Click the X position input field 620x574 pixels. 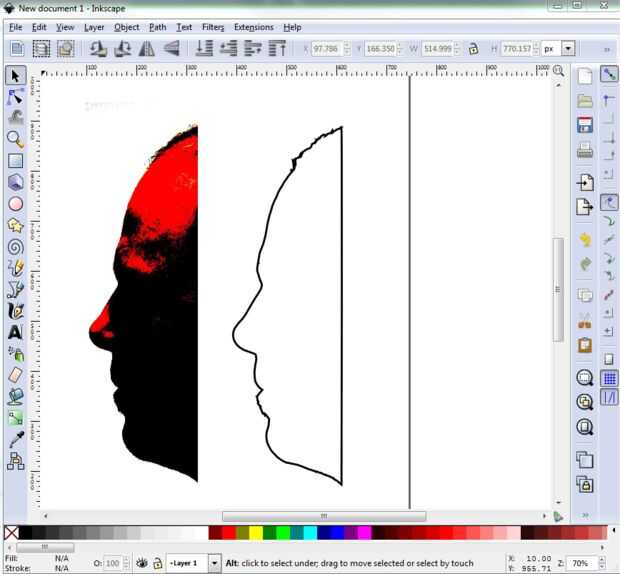pos(325,49)
